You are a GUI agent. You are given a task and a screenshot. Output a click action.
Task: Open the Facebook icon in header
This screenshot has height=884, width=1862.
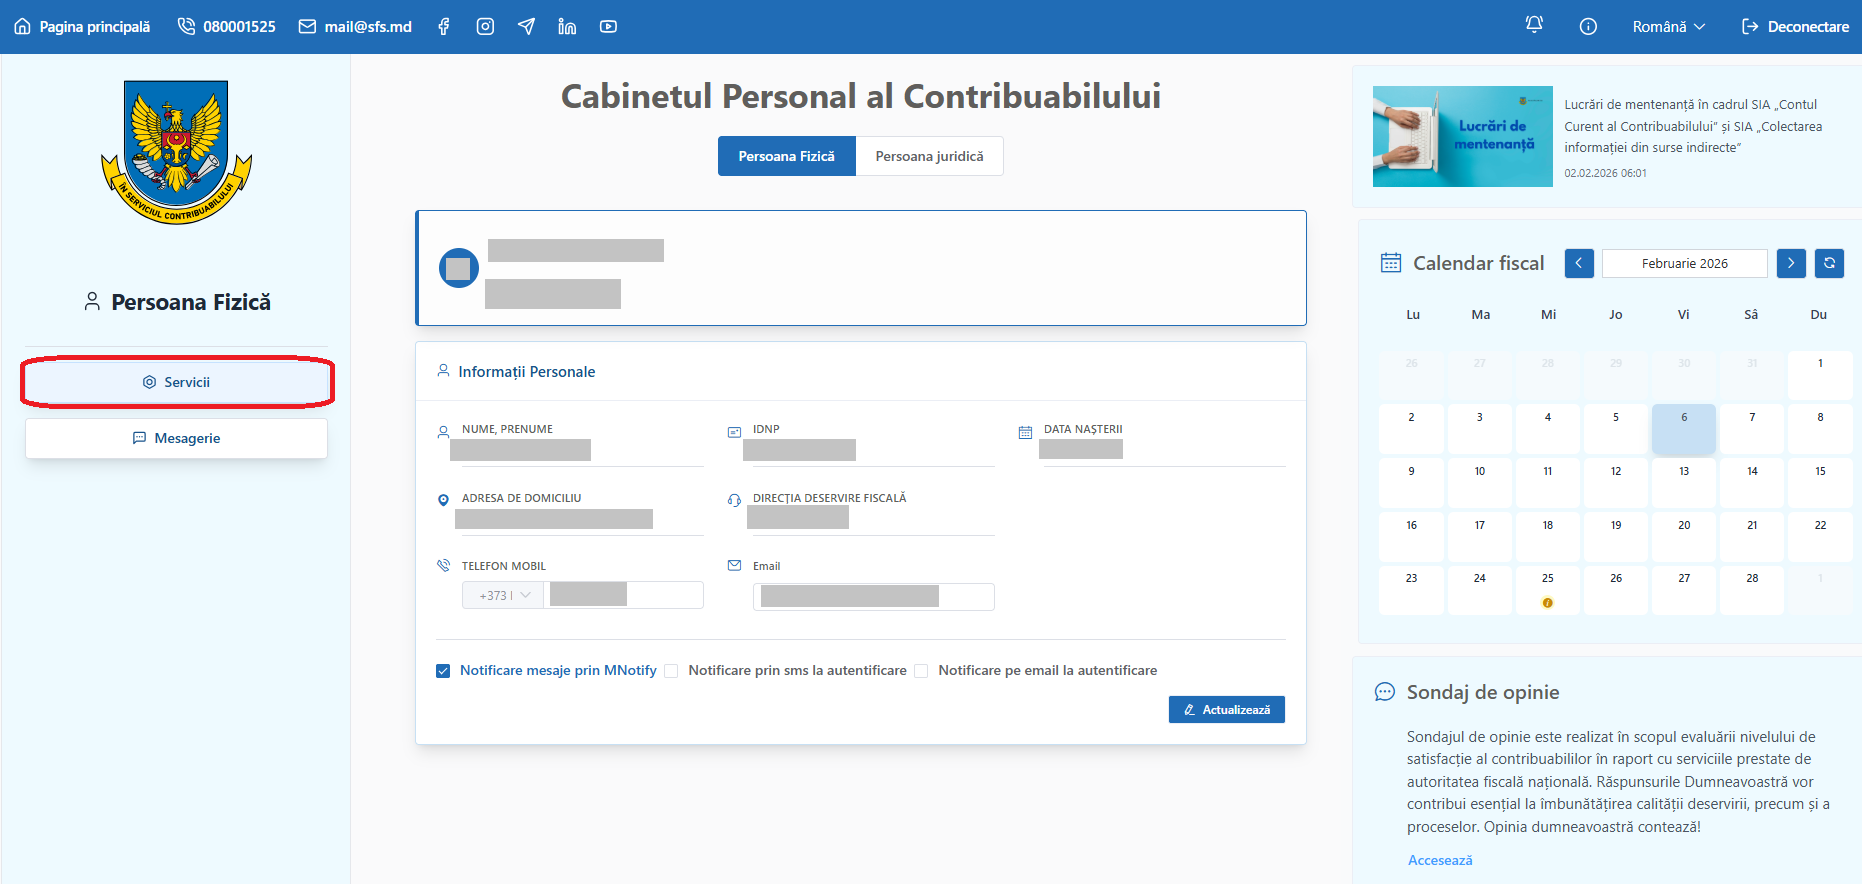click(x=444, y=27)
